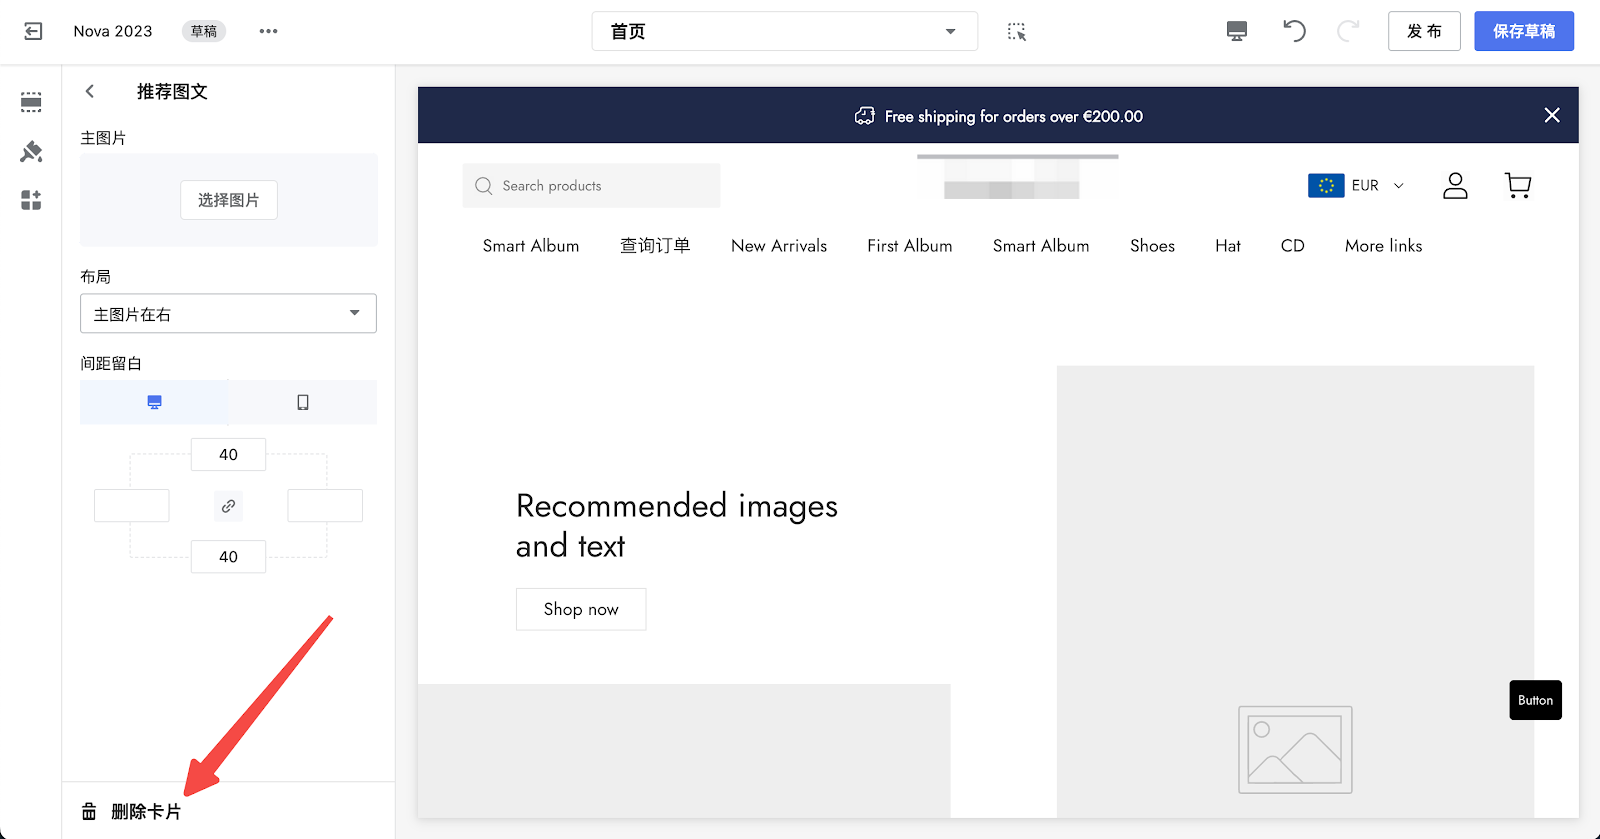This screenshot has height=839, width=1600.
Task: Click the Recommended images and text heading
Action: coord(677,526)
